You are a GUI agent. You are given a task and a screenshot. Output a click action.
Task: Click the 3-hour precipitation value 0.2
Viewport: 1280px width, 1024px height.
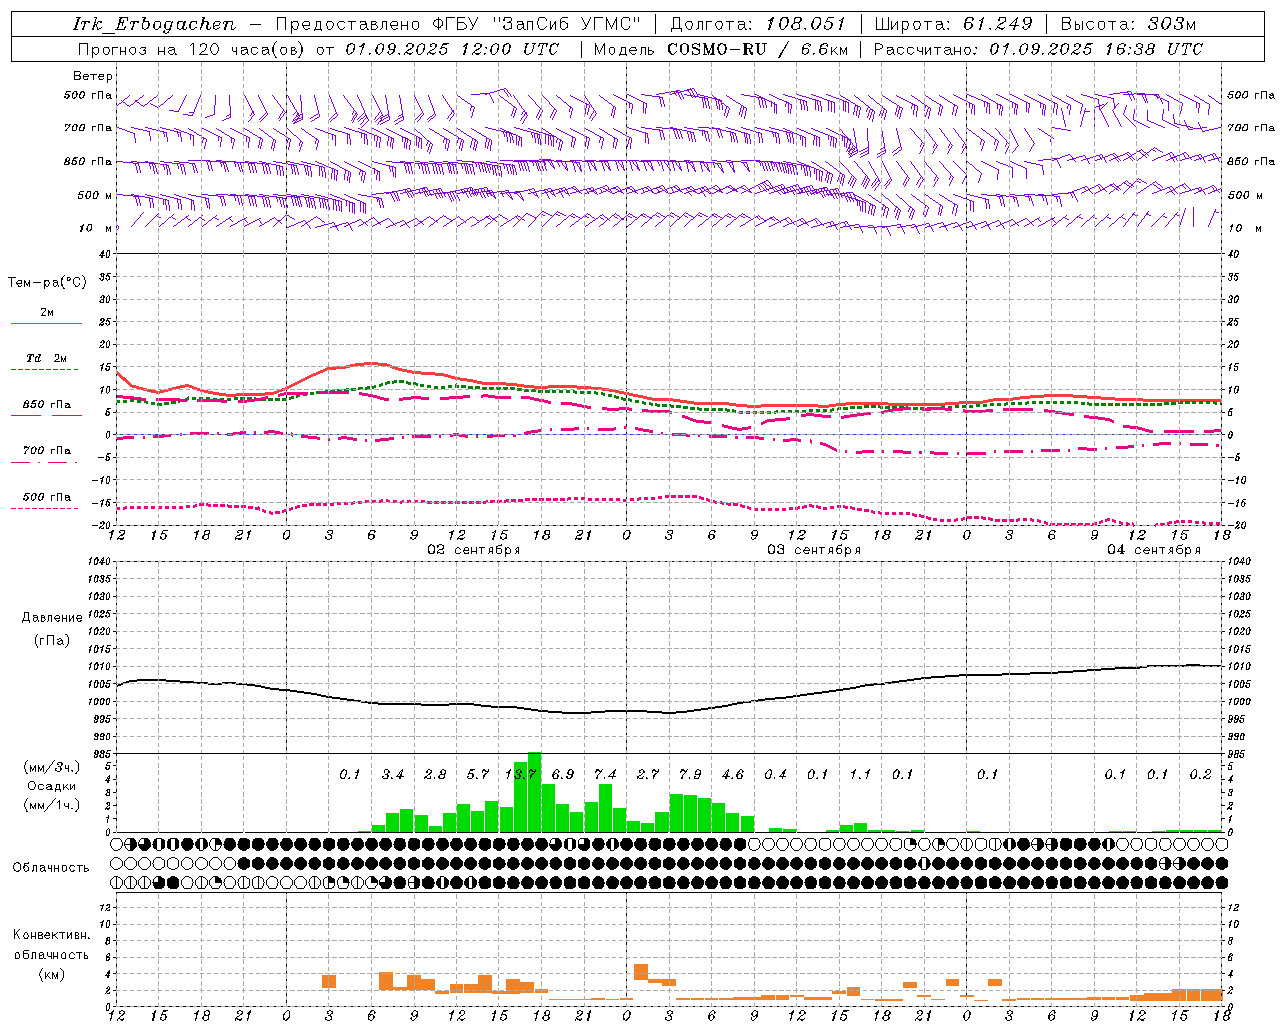point(1200,774)
